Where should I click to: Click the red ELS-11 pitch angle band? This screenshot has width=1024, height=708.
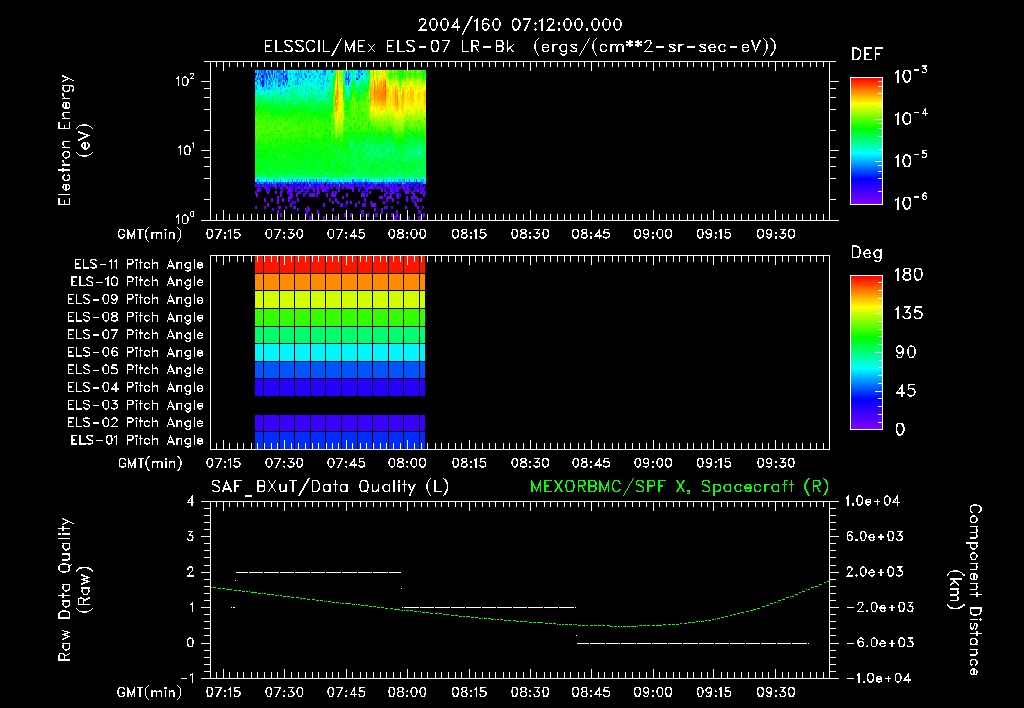pos(340,265)
